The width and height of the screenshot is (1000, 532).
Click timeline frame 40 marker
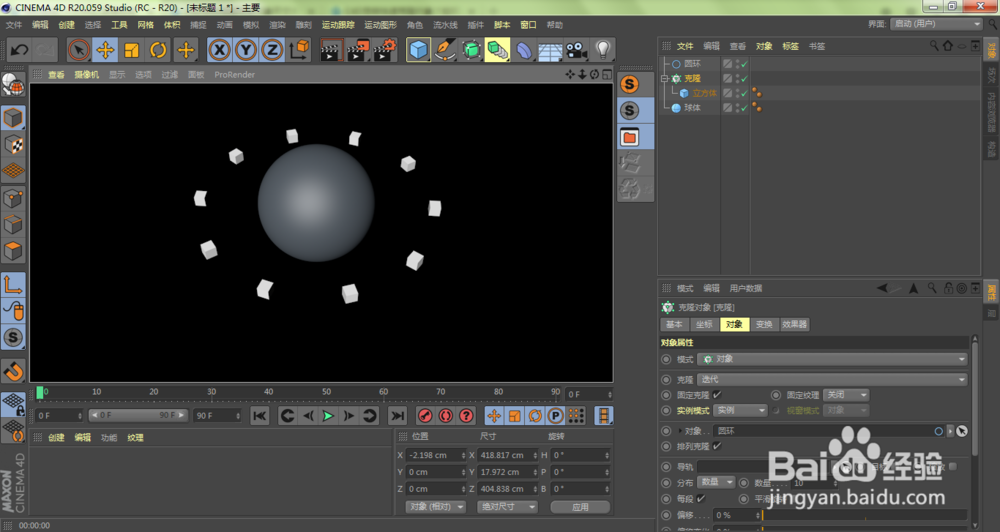point(268,392)
